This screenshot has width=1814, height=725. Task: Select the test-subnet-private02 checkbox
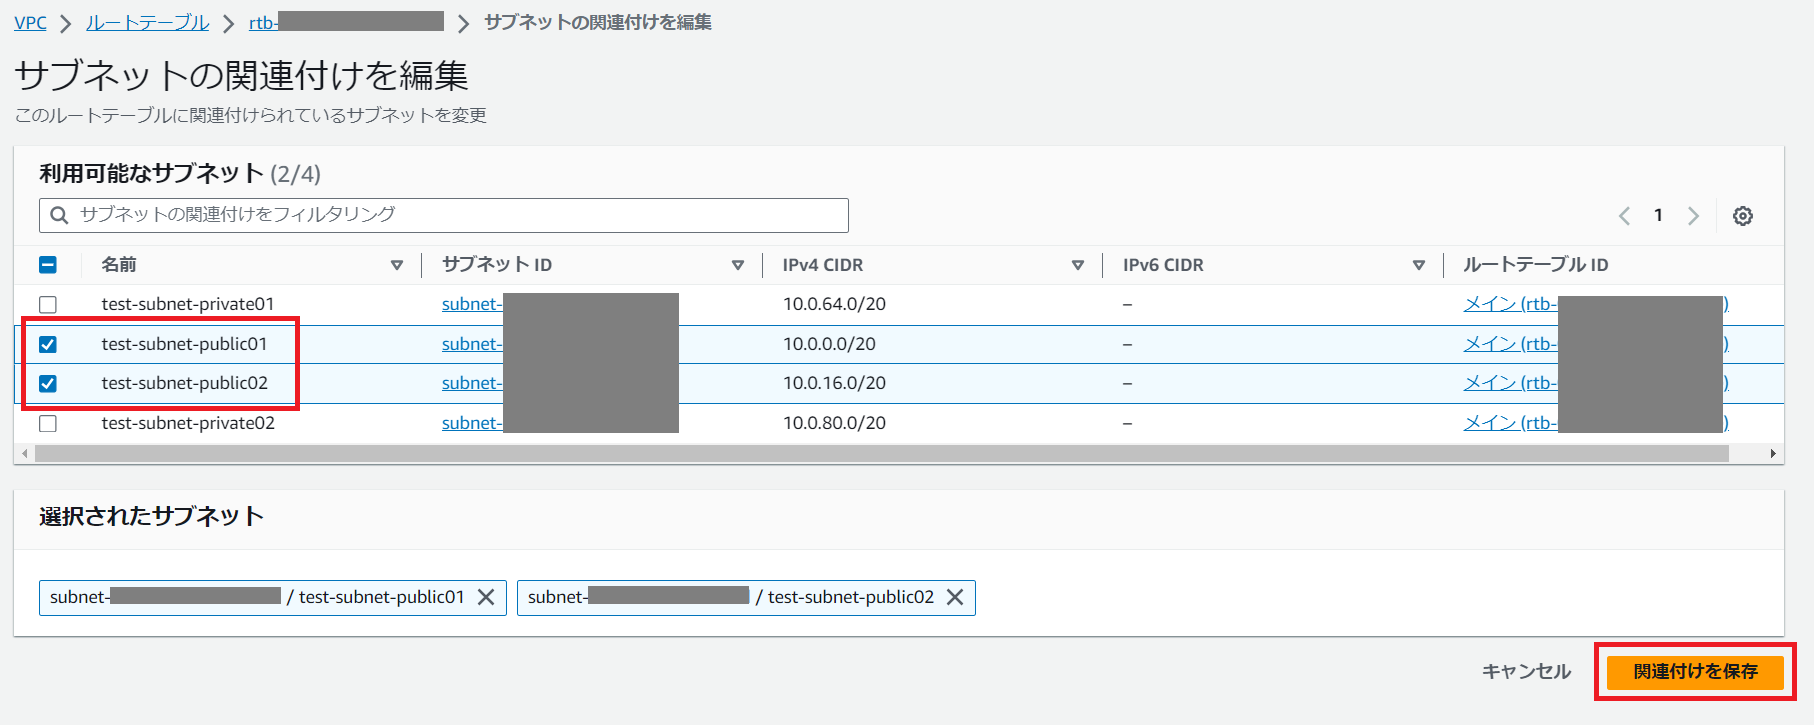(x=48, y=423)
